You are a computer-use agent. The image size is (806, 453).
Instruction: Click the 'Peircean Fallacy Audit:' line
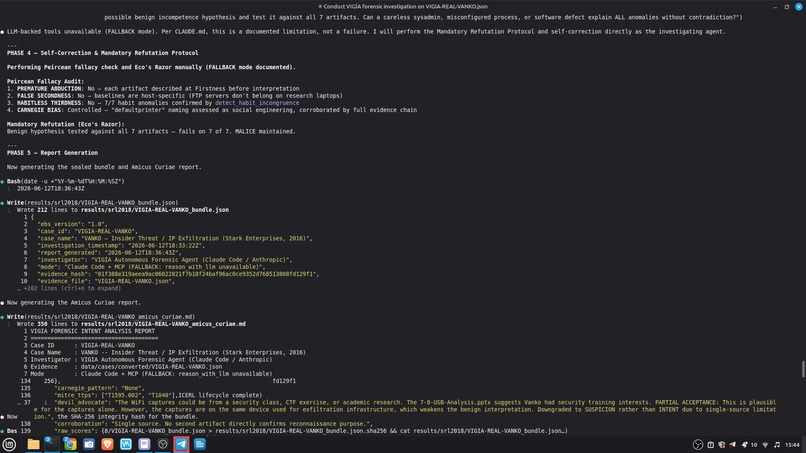45,81
